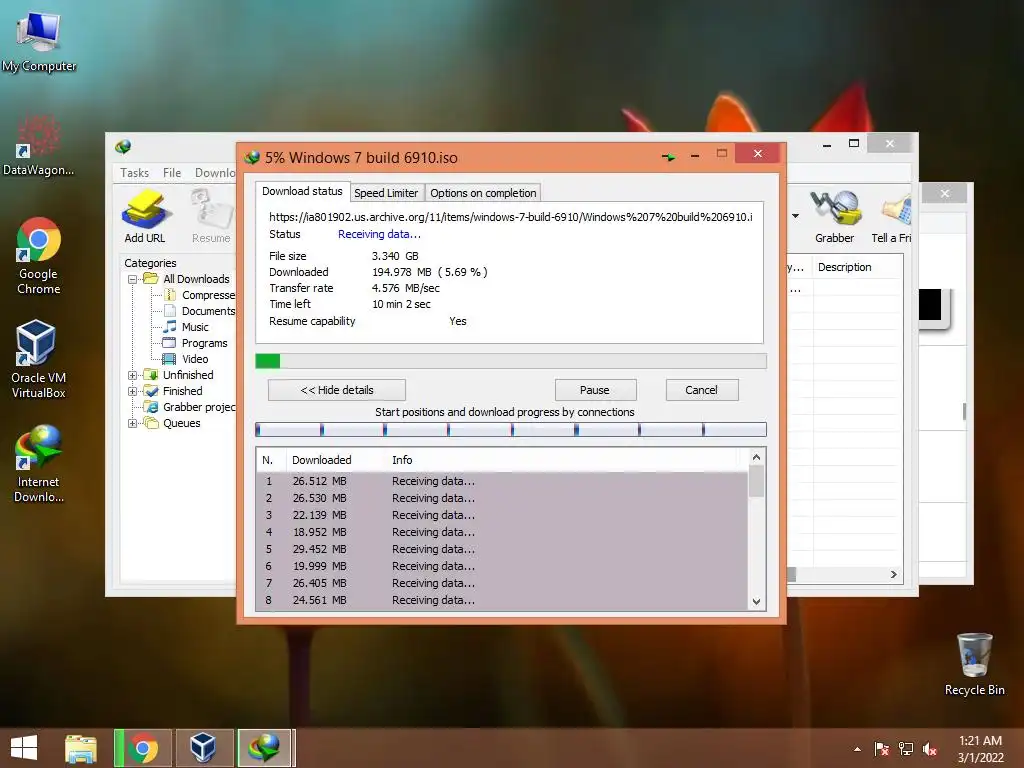
Task: Open My Computer desktop icon
Action: 39,42
